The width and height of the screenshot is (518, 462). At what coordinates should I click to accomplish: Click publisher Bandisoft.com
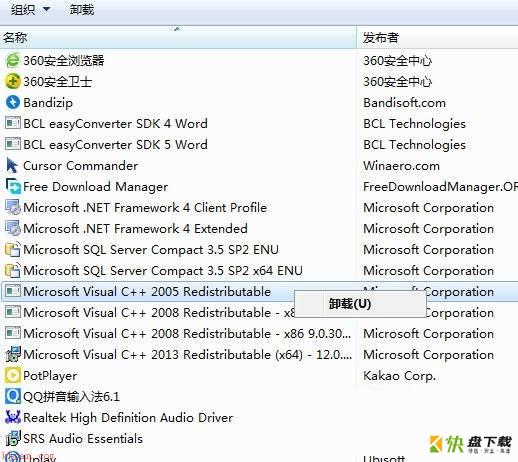click(404, 103)
